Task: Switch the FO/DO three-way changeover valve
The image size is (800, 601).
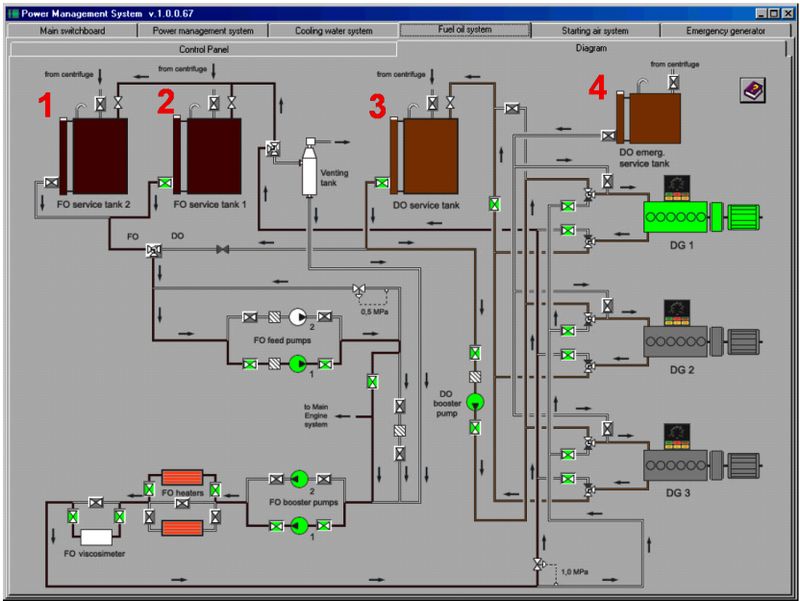Action: [x=154, y=250]
